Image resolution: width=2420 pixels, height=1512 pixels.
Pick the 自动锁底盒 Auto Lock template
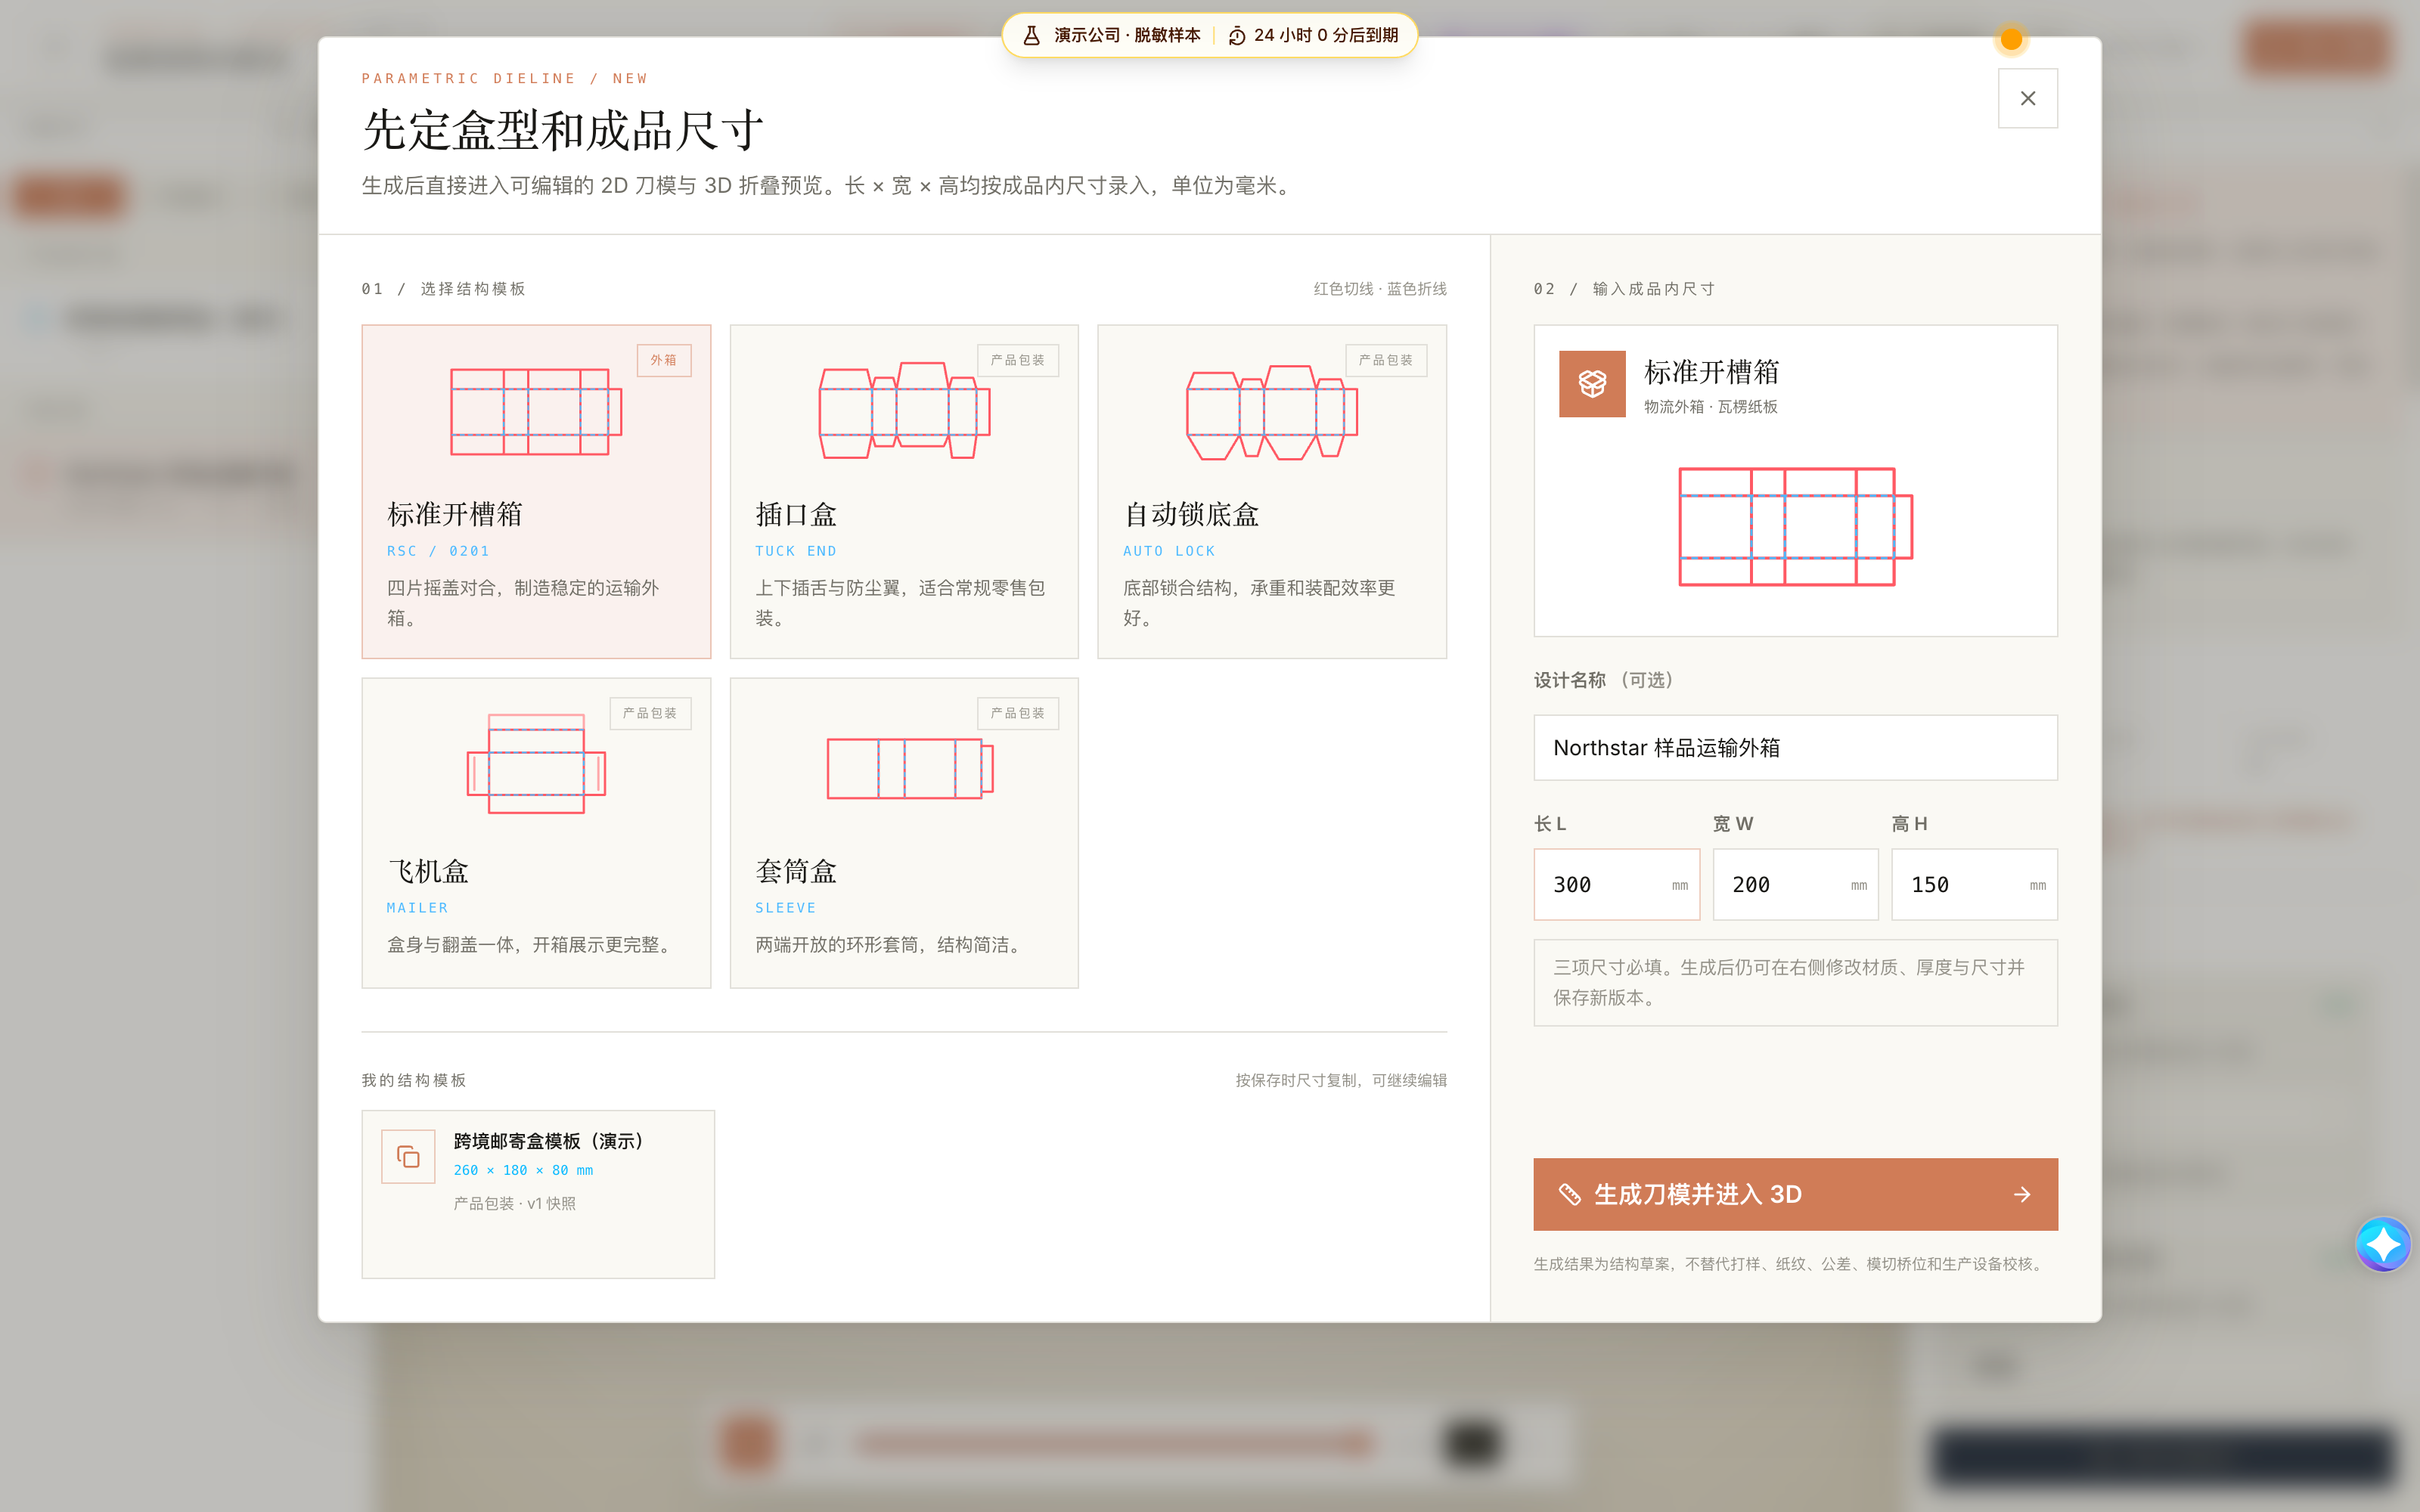(x=1271, y=491)
